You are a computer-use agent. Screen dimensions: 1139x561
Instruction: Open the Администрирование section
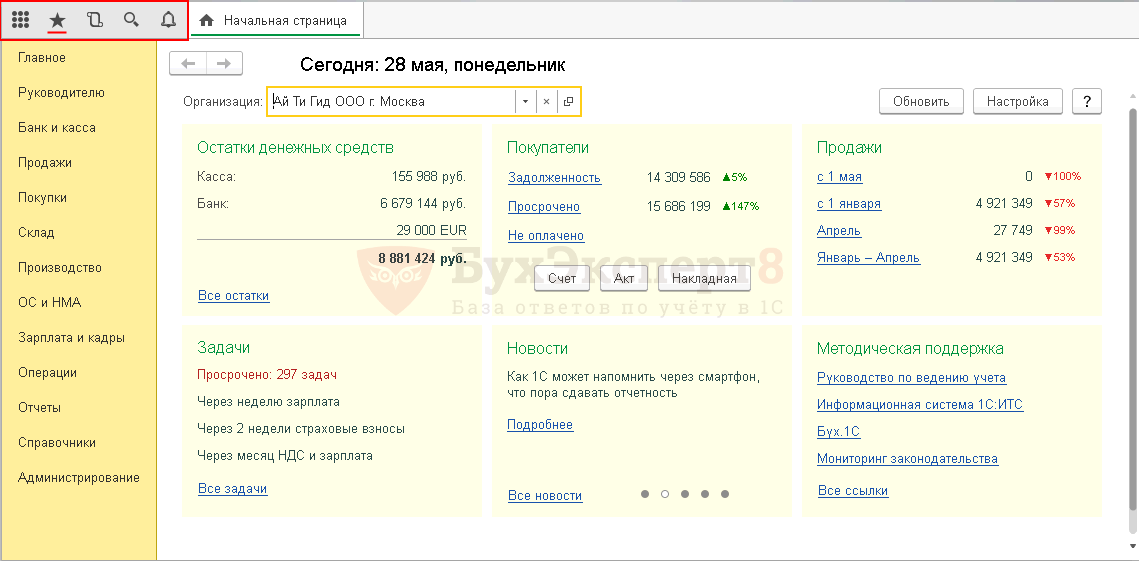tap(79, 477)
